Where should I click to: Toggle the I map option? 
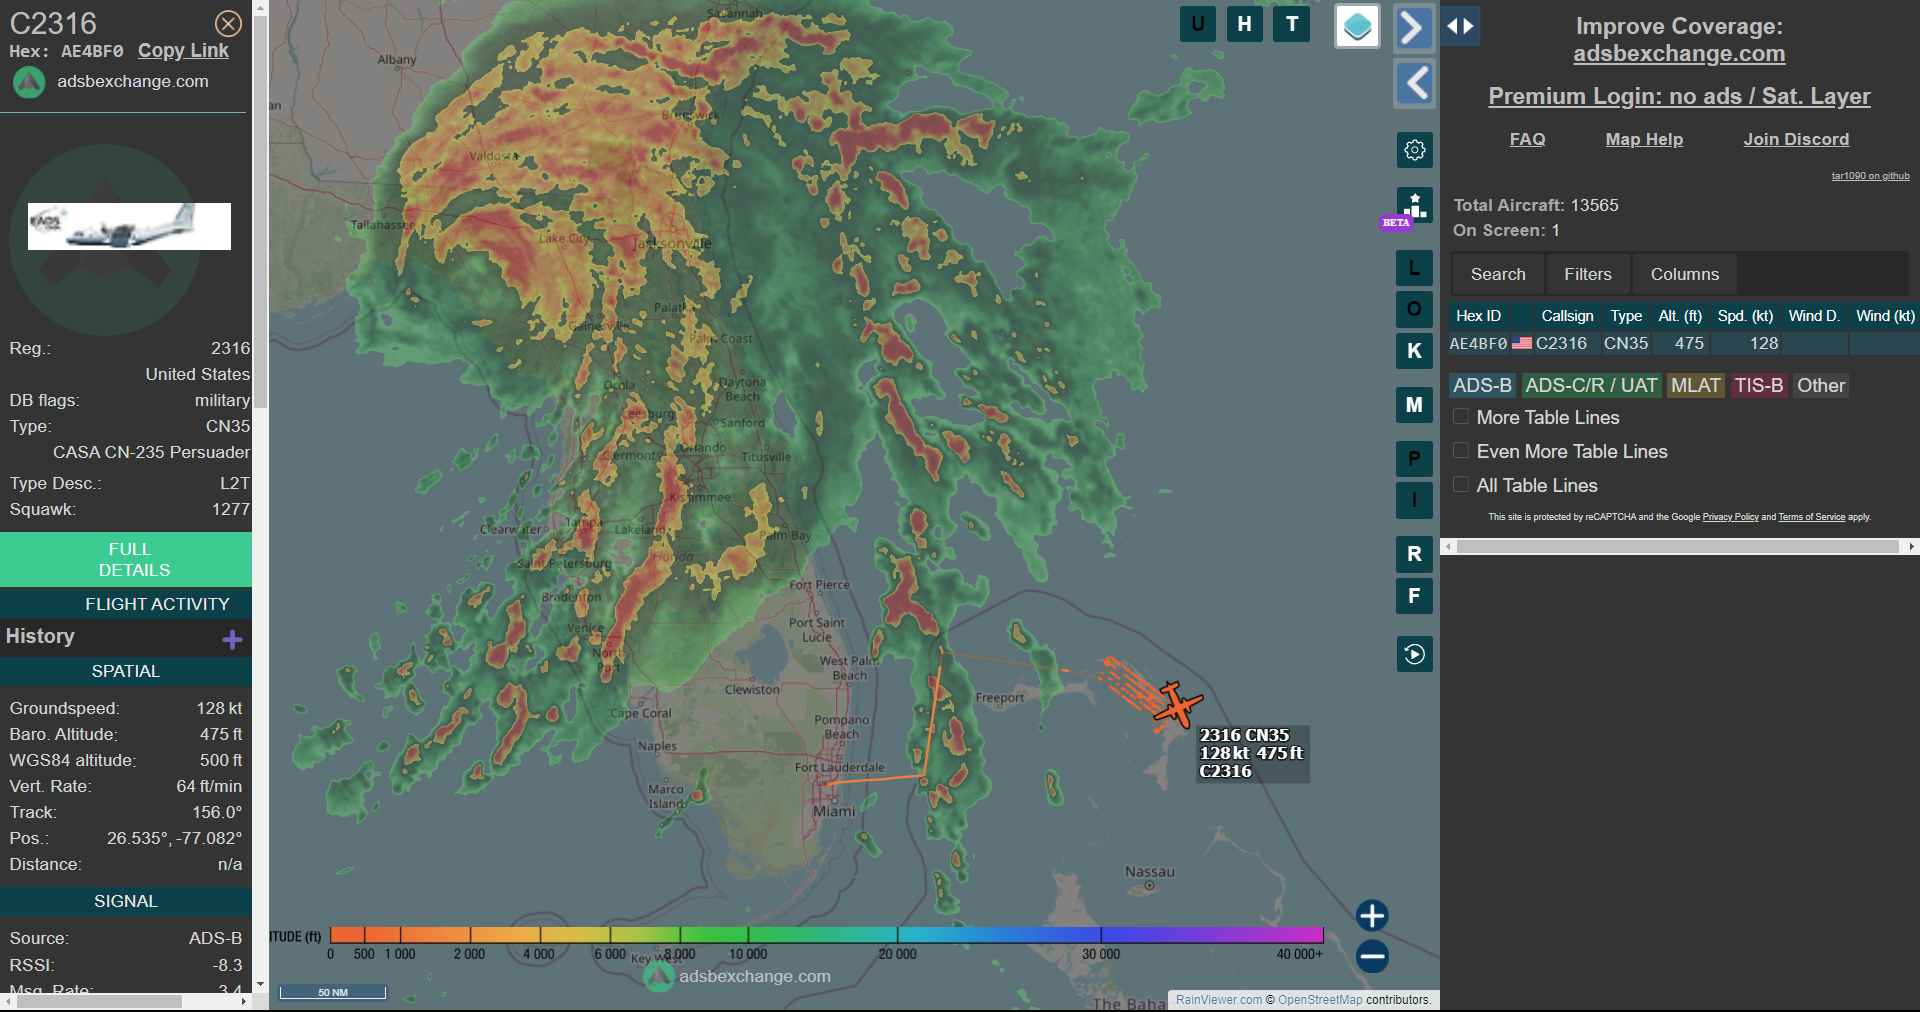point(1414,500)
